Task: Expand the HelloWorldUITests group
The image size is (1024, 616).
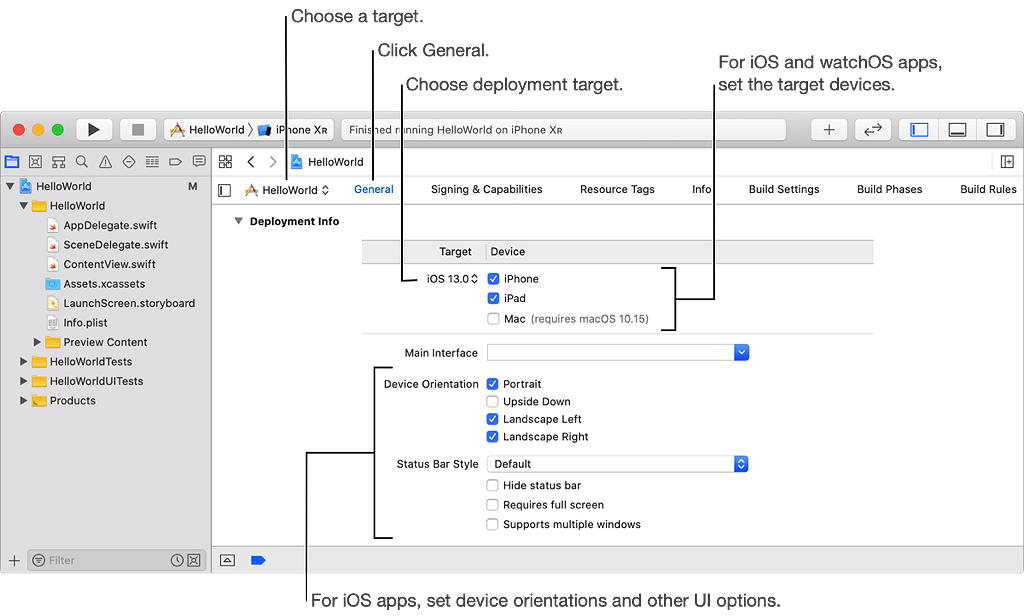Action: 24,381
